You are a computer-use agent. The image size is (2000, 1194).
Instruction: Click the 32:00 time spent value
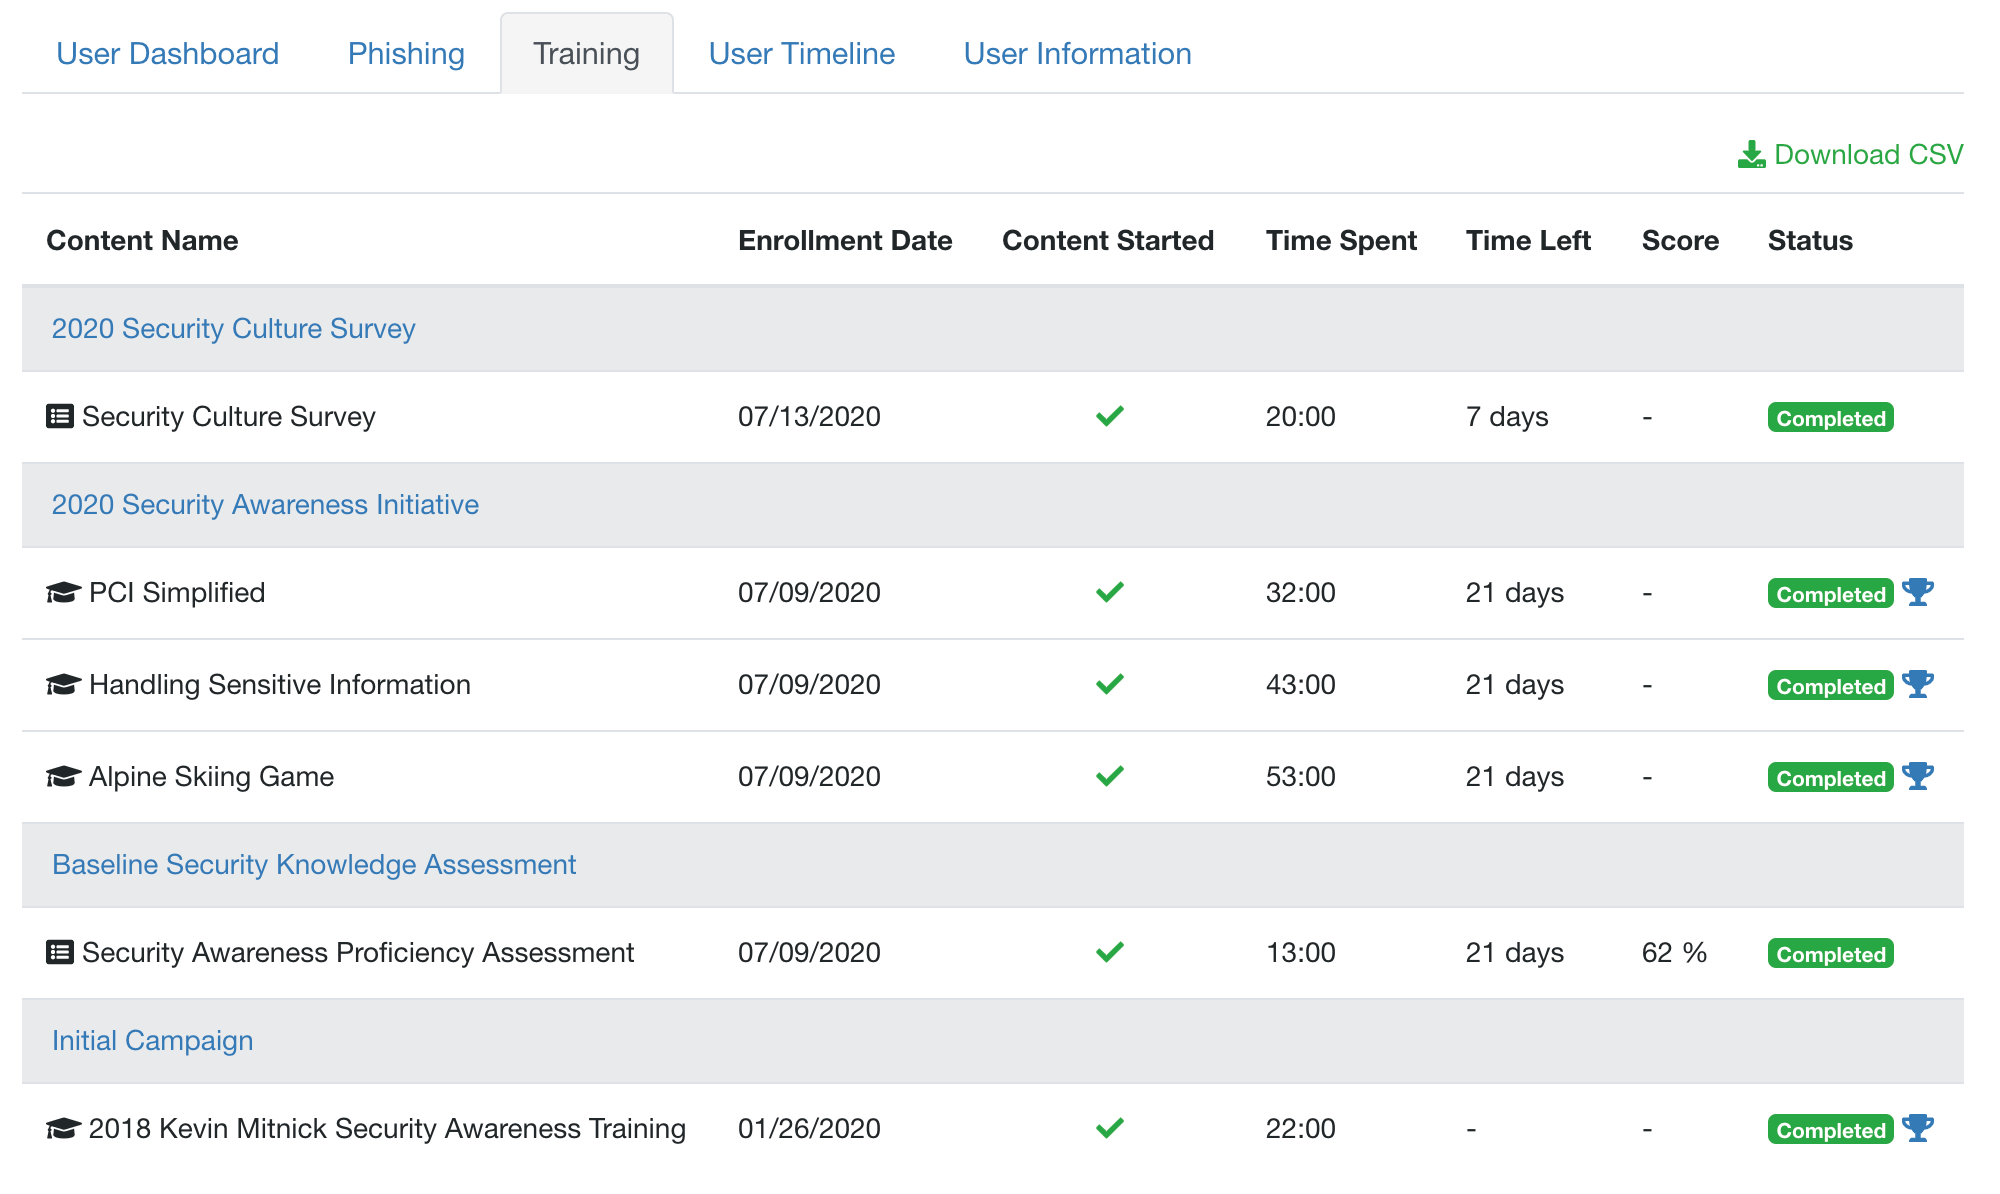(1301, 593)
